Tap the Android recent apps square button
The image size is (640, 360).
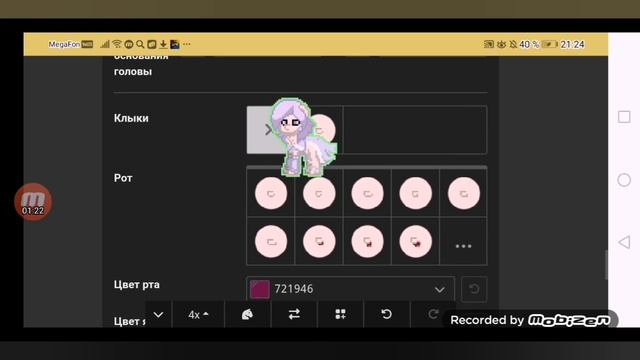point(624,117)
